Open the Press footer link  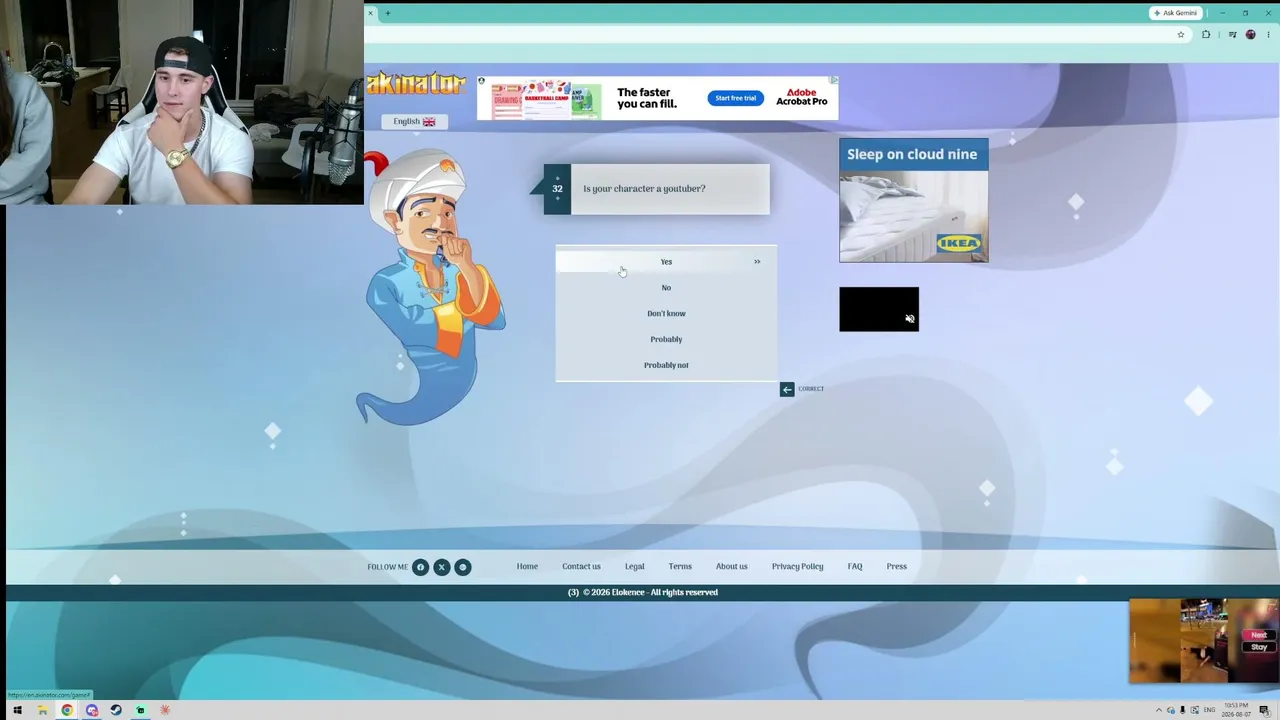tap(896, 567)
